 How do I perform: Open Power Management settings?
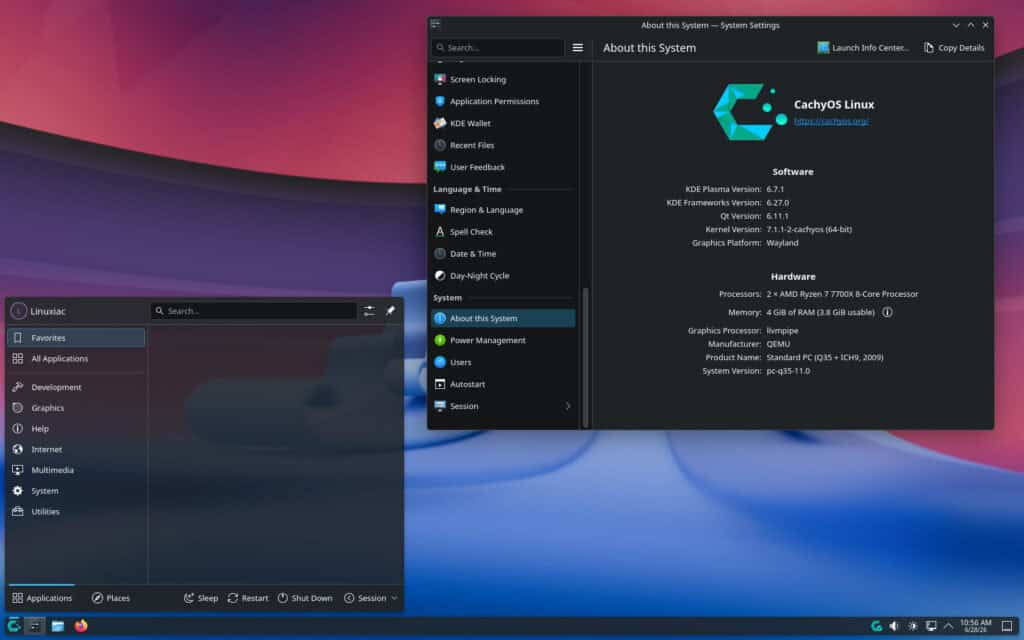pyautogui.click(x=503, y=340)
